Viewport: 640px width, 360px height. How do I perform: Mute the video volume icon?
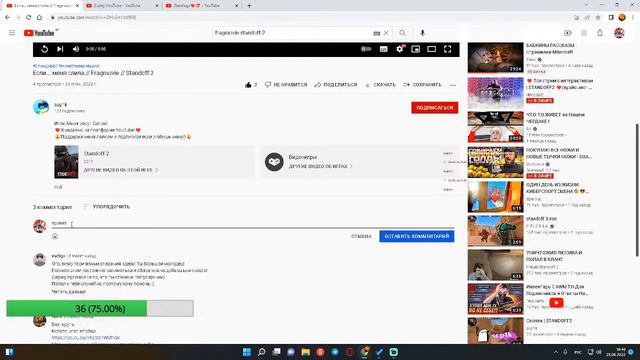click(76, 49)
